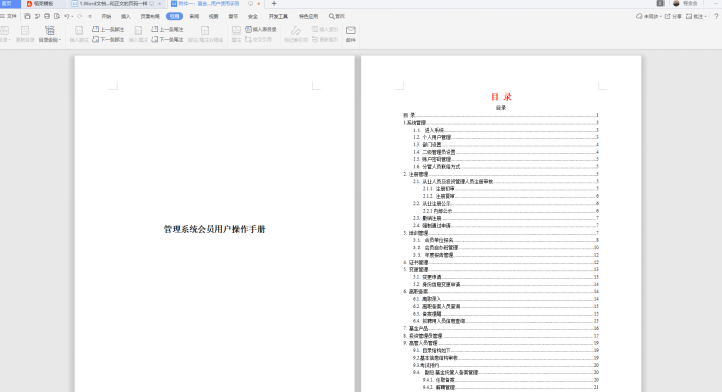This screenshot has height=392, width=722.
Task: Click the search 查找 magnifier icon
Action: (332, 16)
